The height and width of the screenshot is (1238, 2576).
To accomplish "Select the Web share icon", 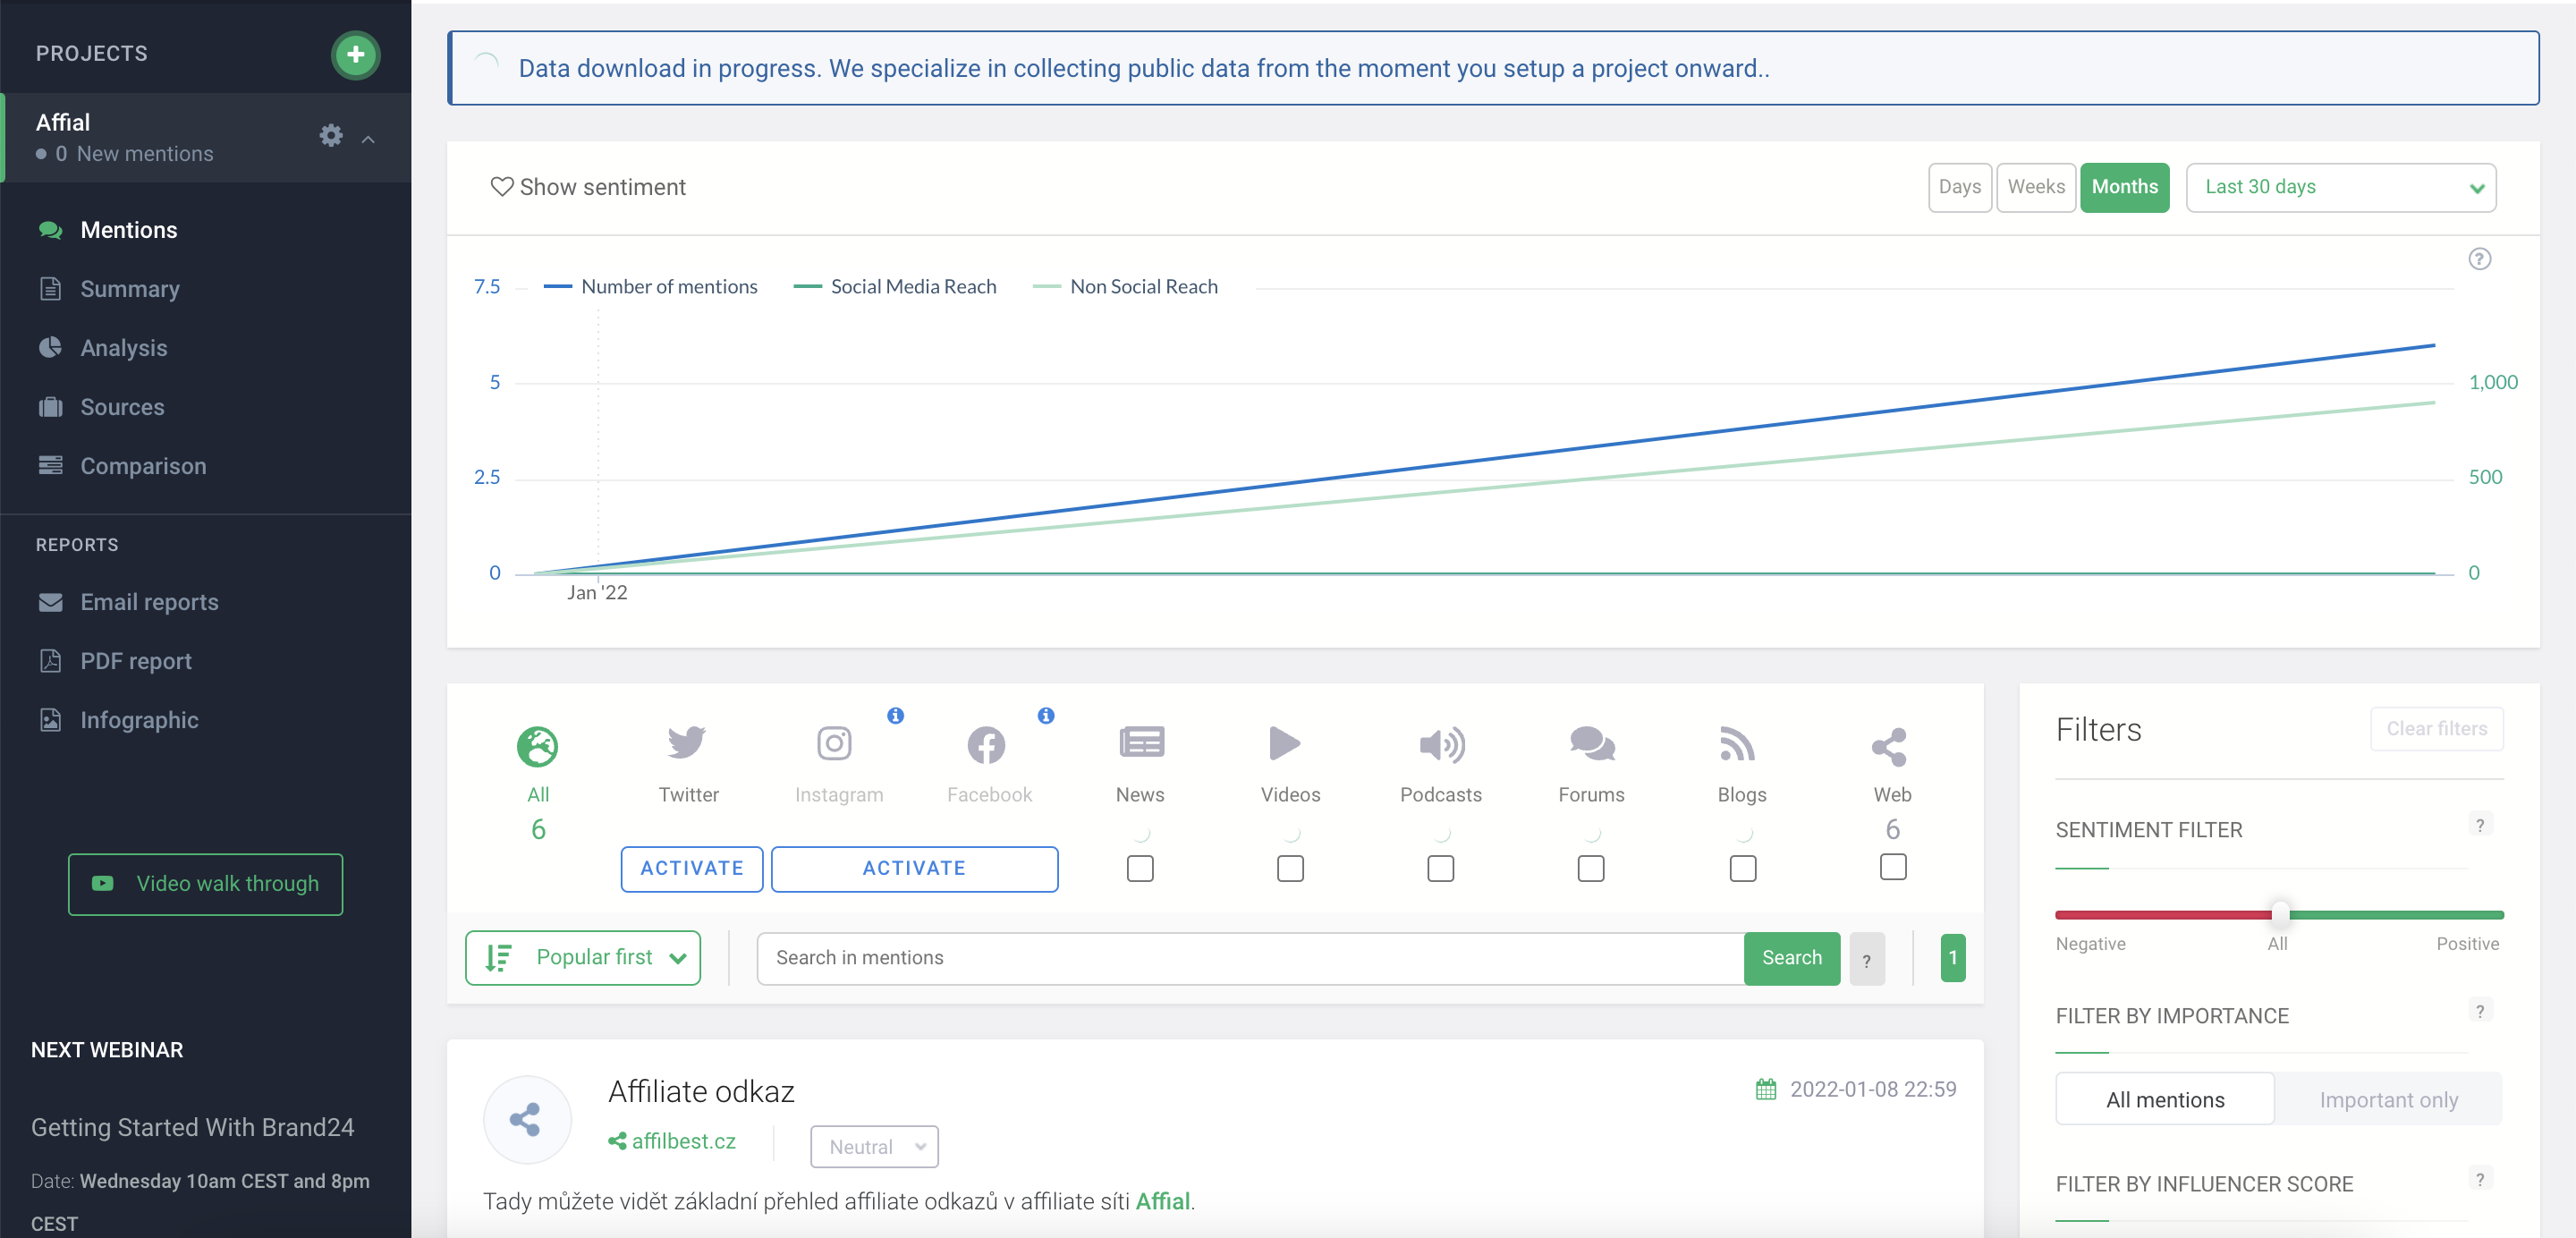I will 1889,746.
